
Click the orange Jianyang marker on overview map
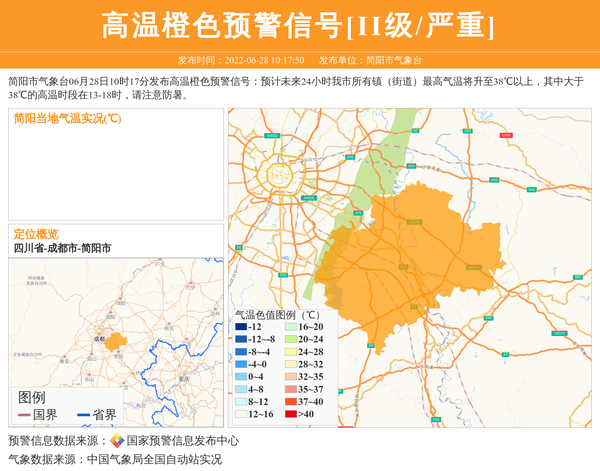click(x=116, y=342)
